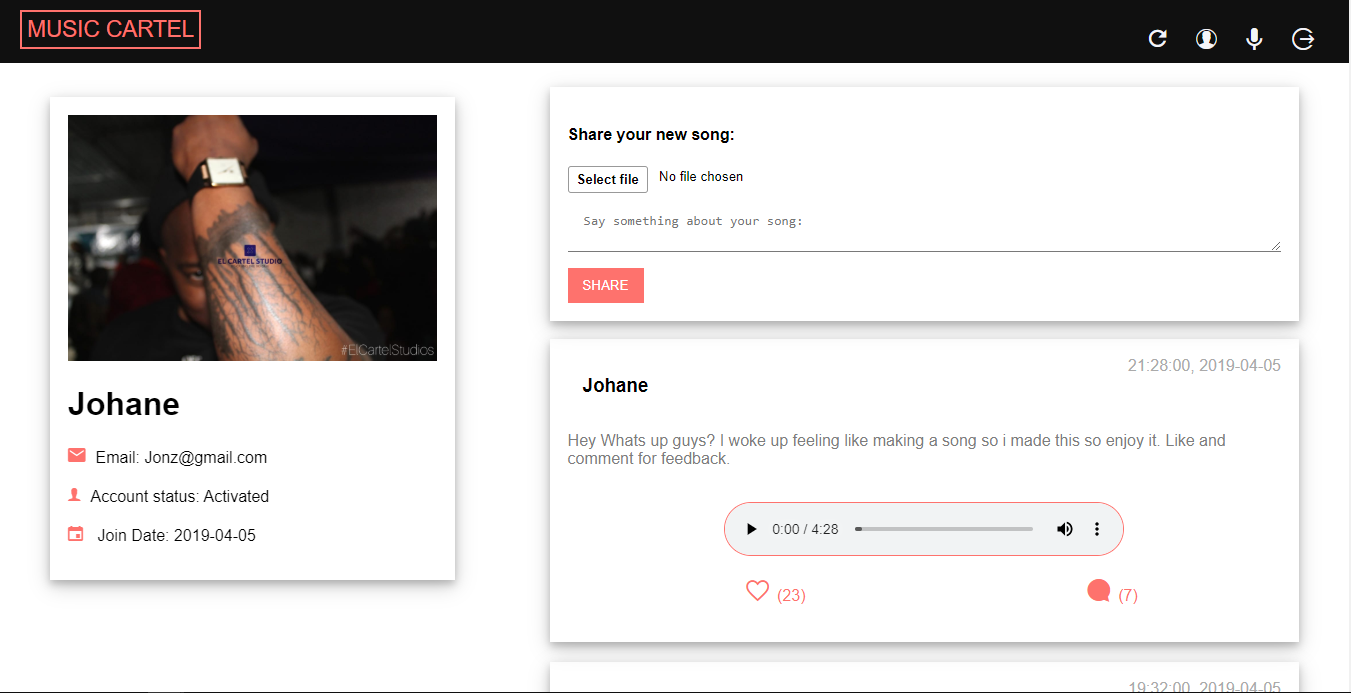
Task: Click the MUSIC CARTEL logo
Action: [x=111, y=29]
